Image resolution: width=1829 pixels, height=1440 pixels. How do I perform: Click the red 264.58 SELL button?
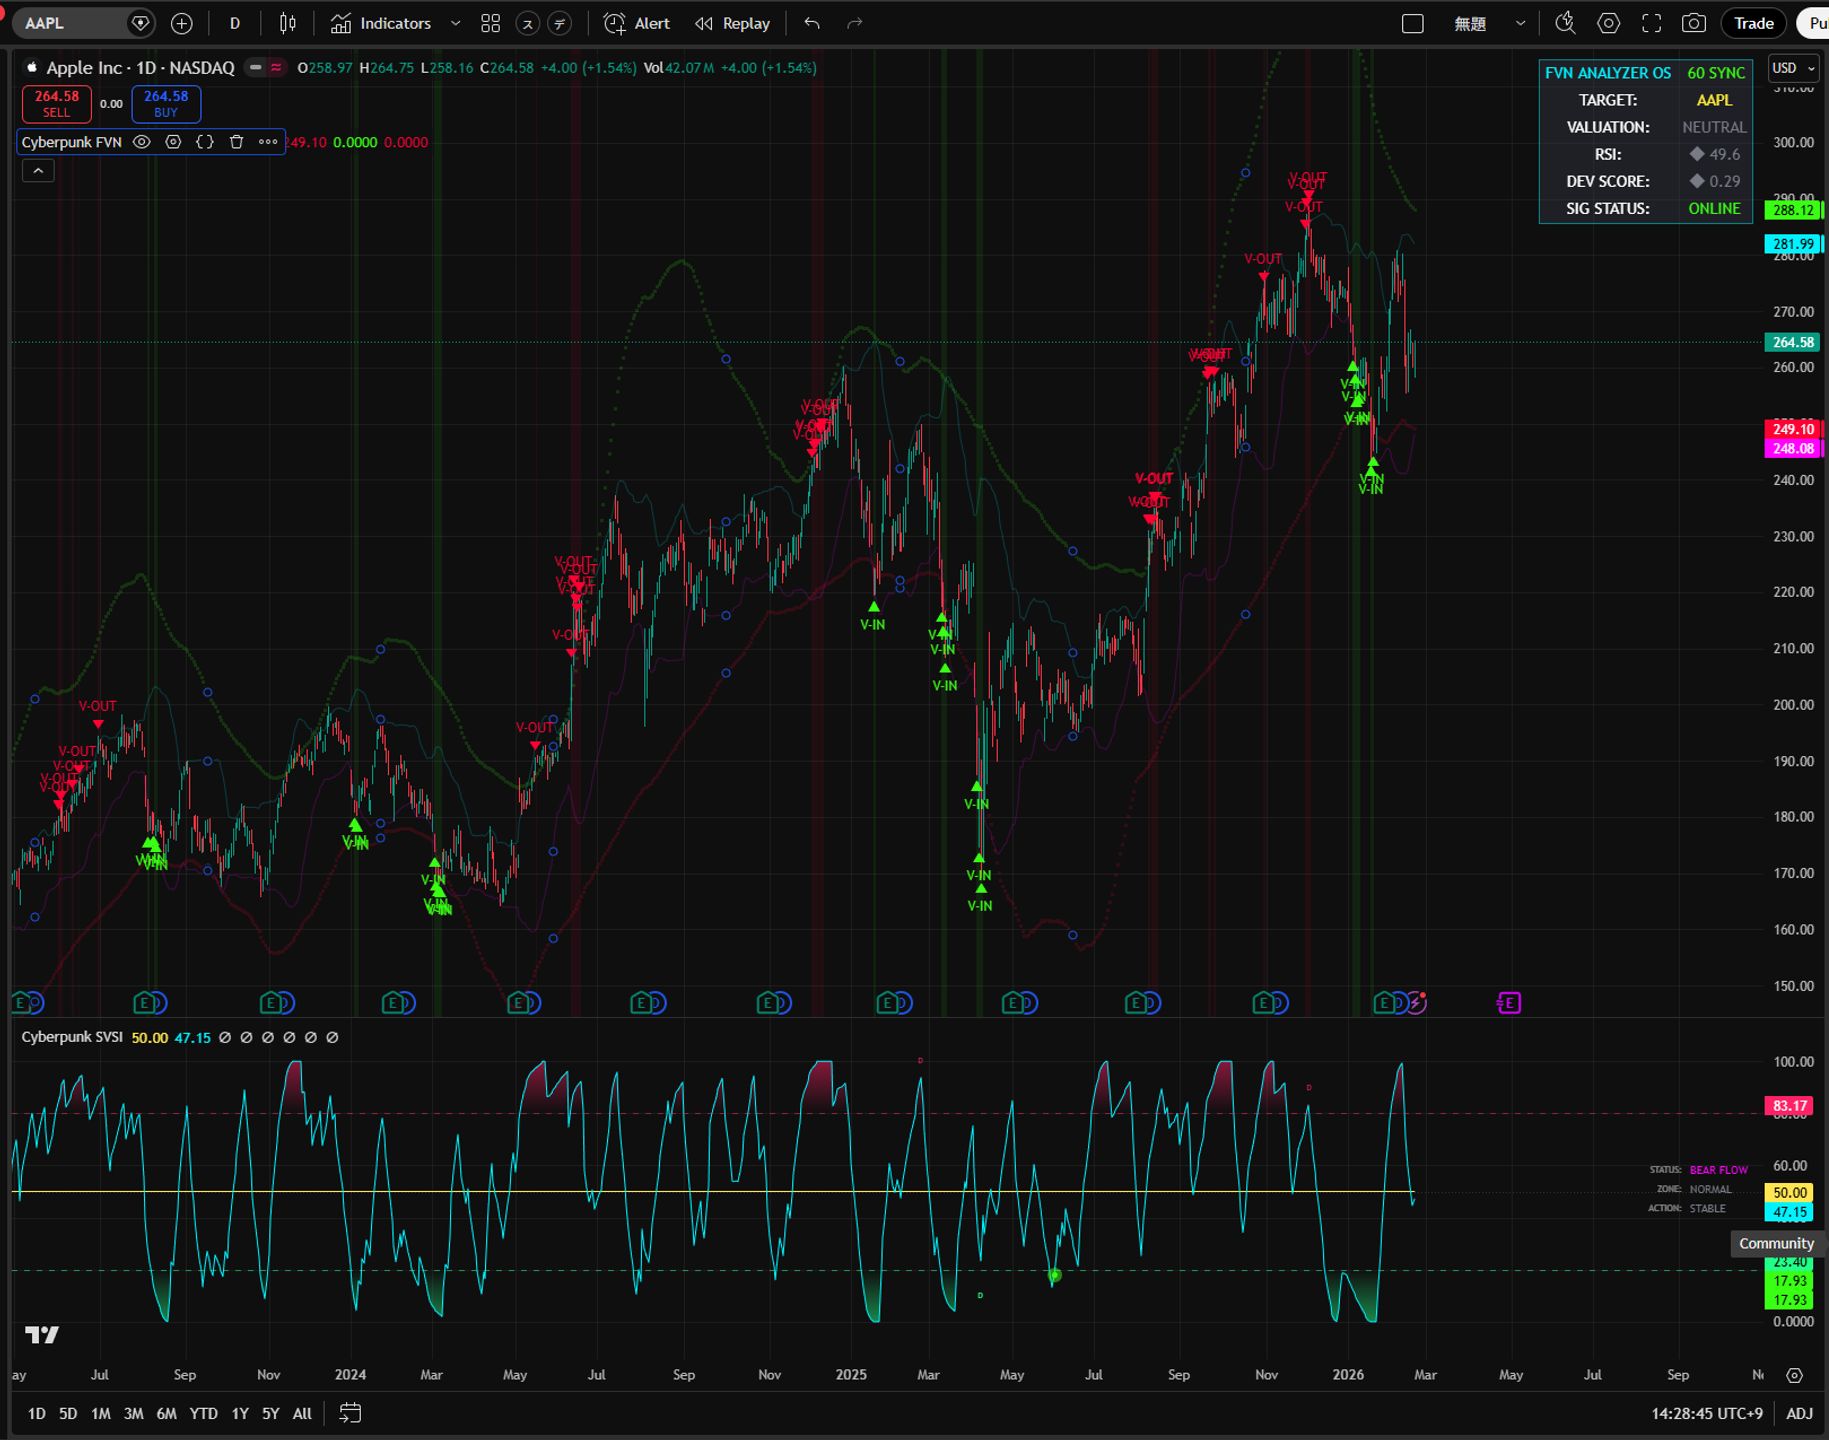(x=57, y=104)
